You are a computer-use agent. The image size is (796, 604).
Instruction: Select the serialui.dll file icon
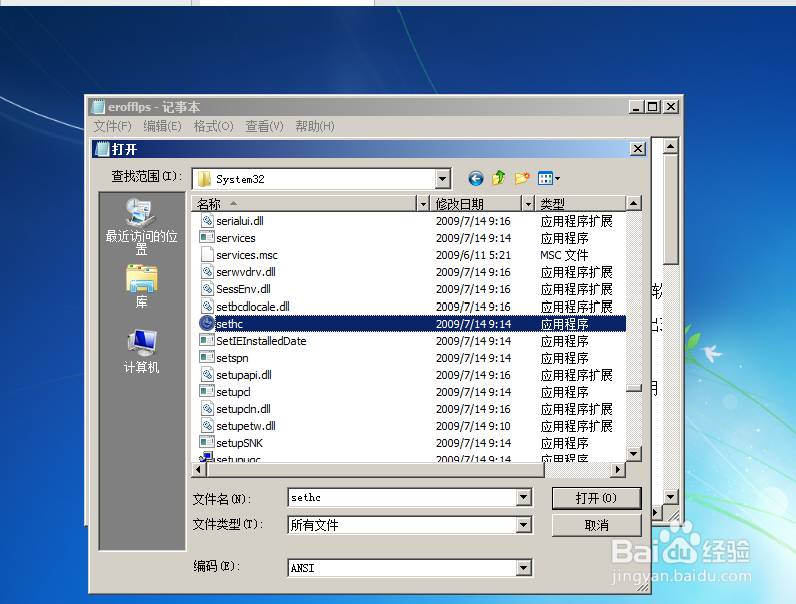click(207, 221)
